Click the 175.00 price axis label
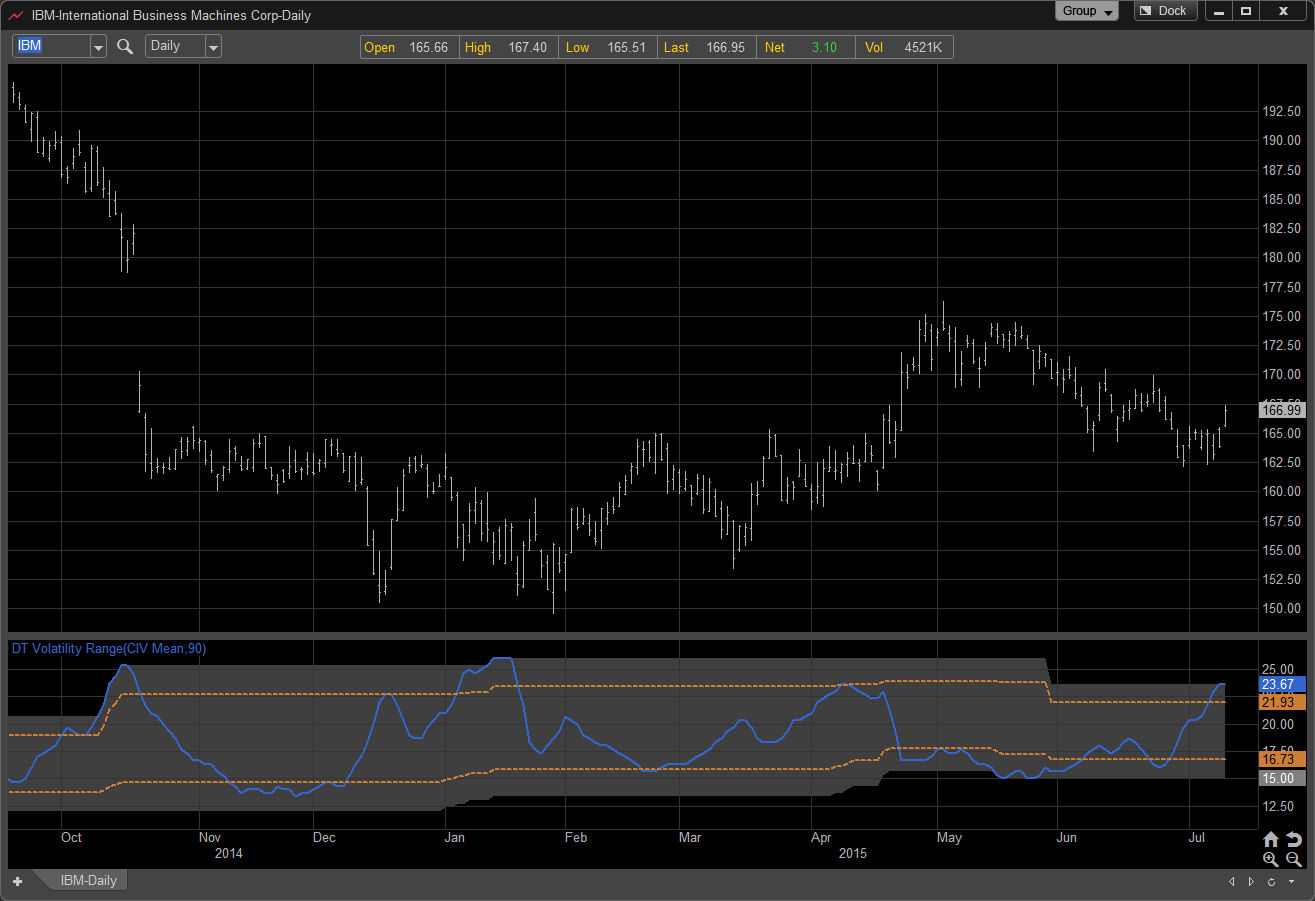Screen dimensions: 1315x901 tap(1280, 316)
